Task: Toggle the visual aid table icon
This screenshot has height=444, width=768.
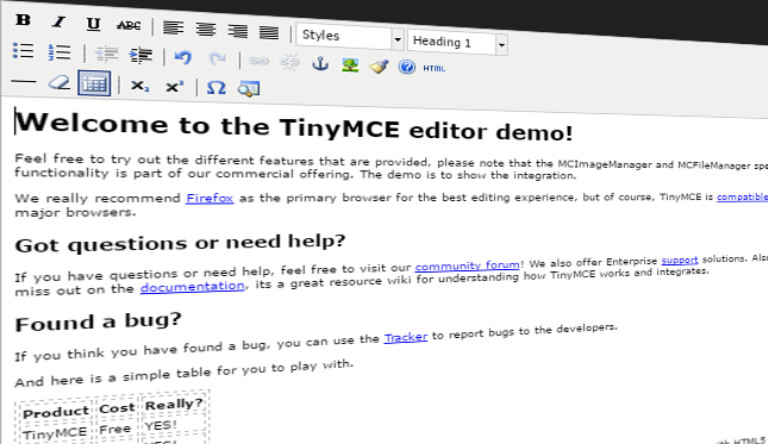Action: pos(94,84)
